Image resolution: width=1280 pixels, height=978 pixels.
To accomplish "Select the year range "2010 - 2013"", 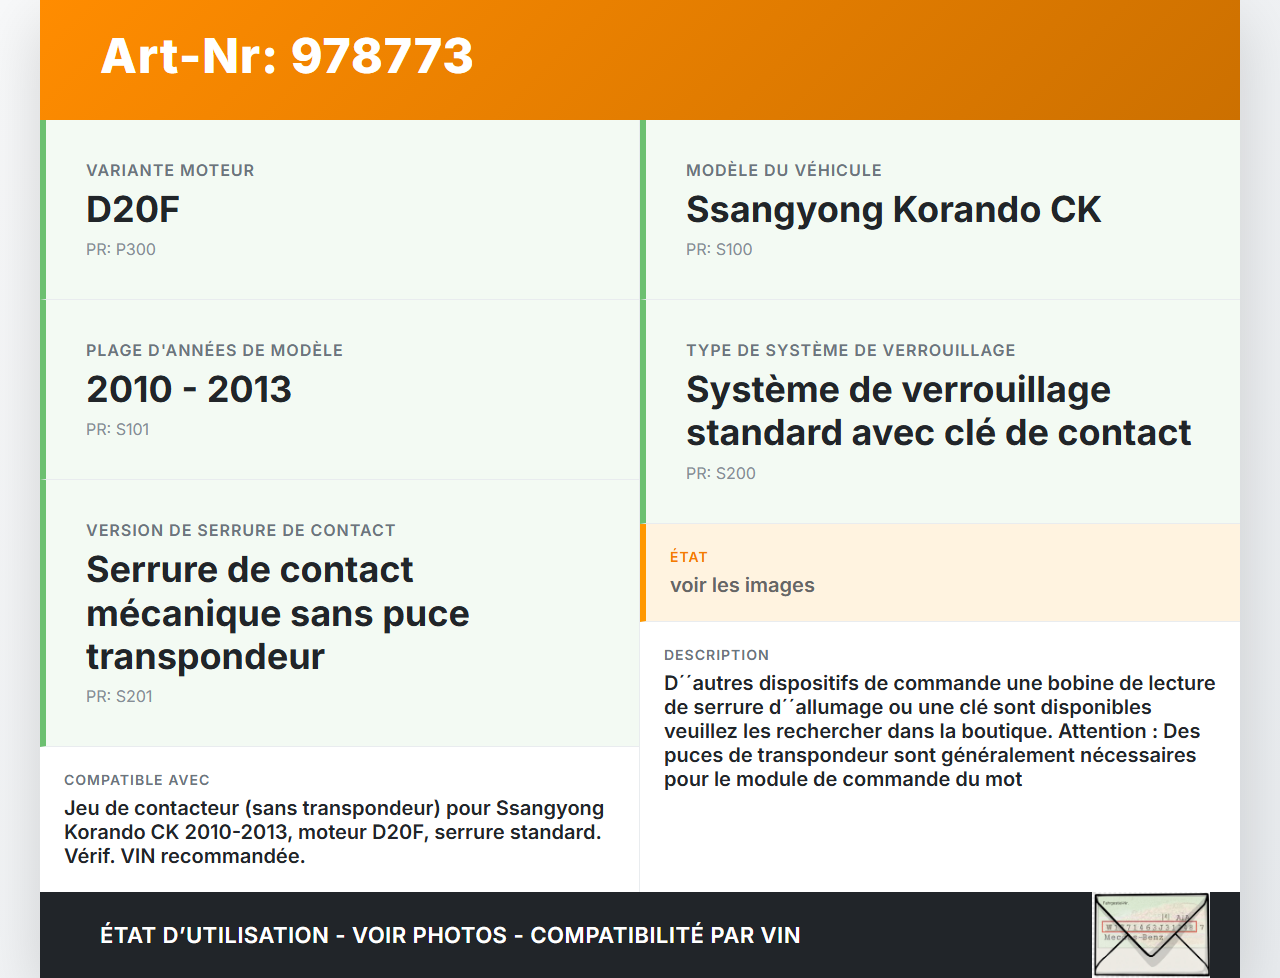I will tap(189, 389).
